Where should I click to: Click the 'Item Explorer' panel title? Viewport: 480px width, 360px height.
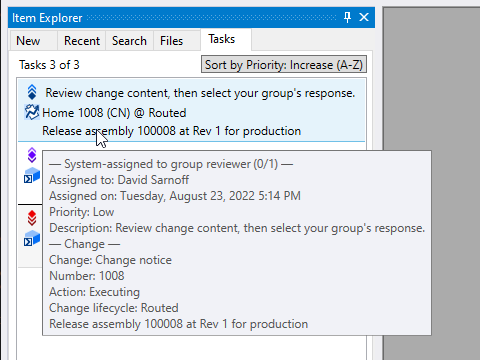(47, 18)
